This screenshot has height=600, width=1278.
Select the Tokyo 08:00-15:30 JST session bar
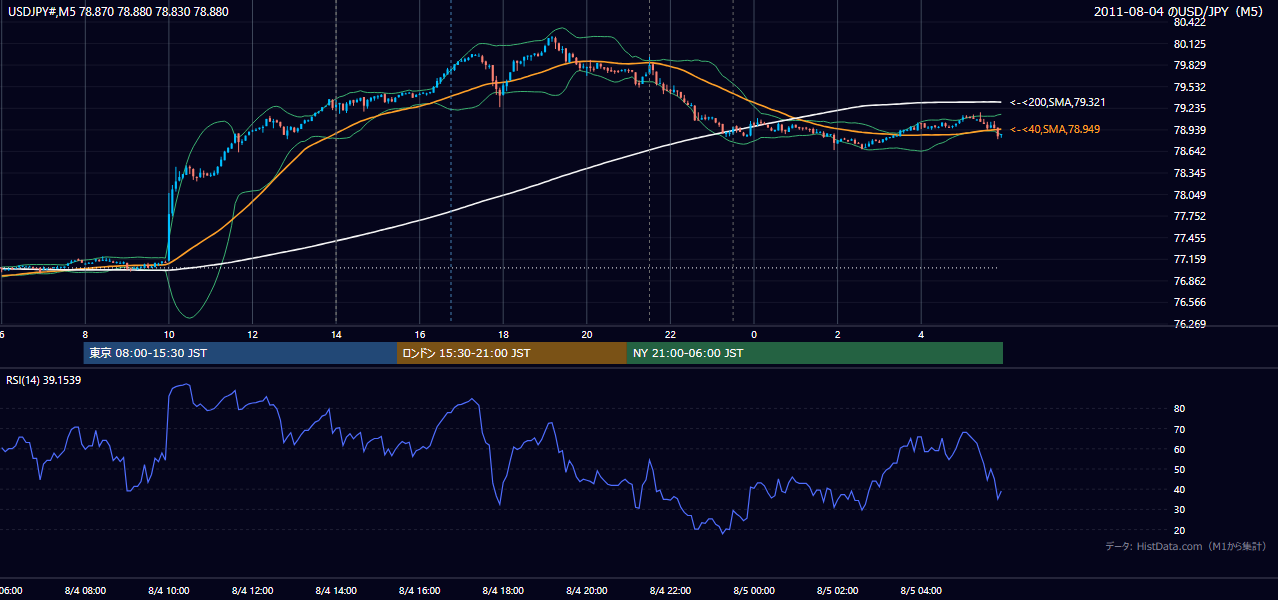point(240,353)
